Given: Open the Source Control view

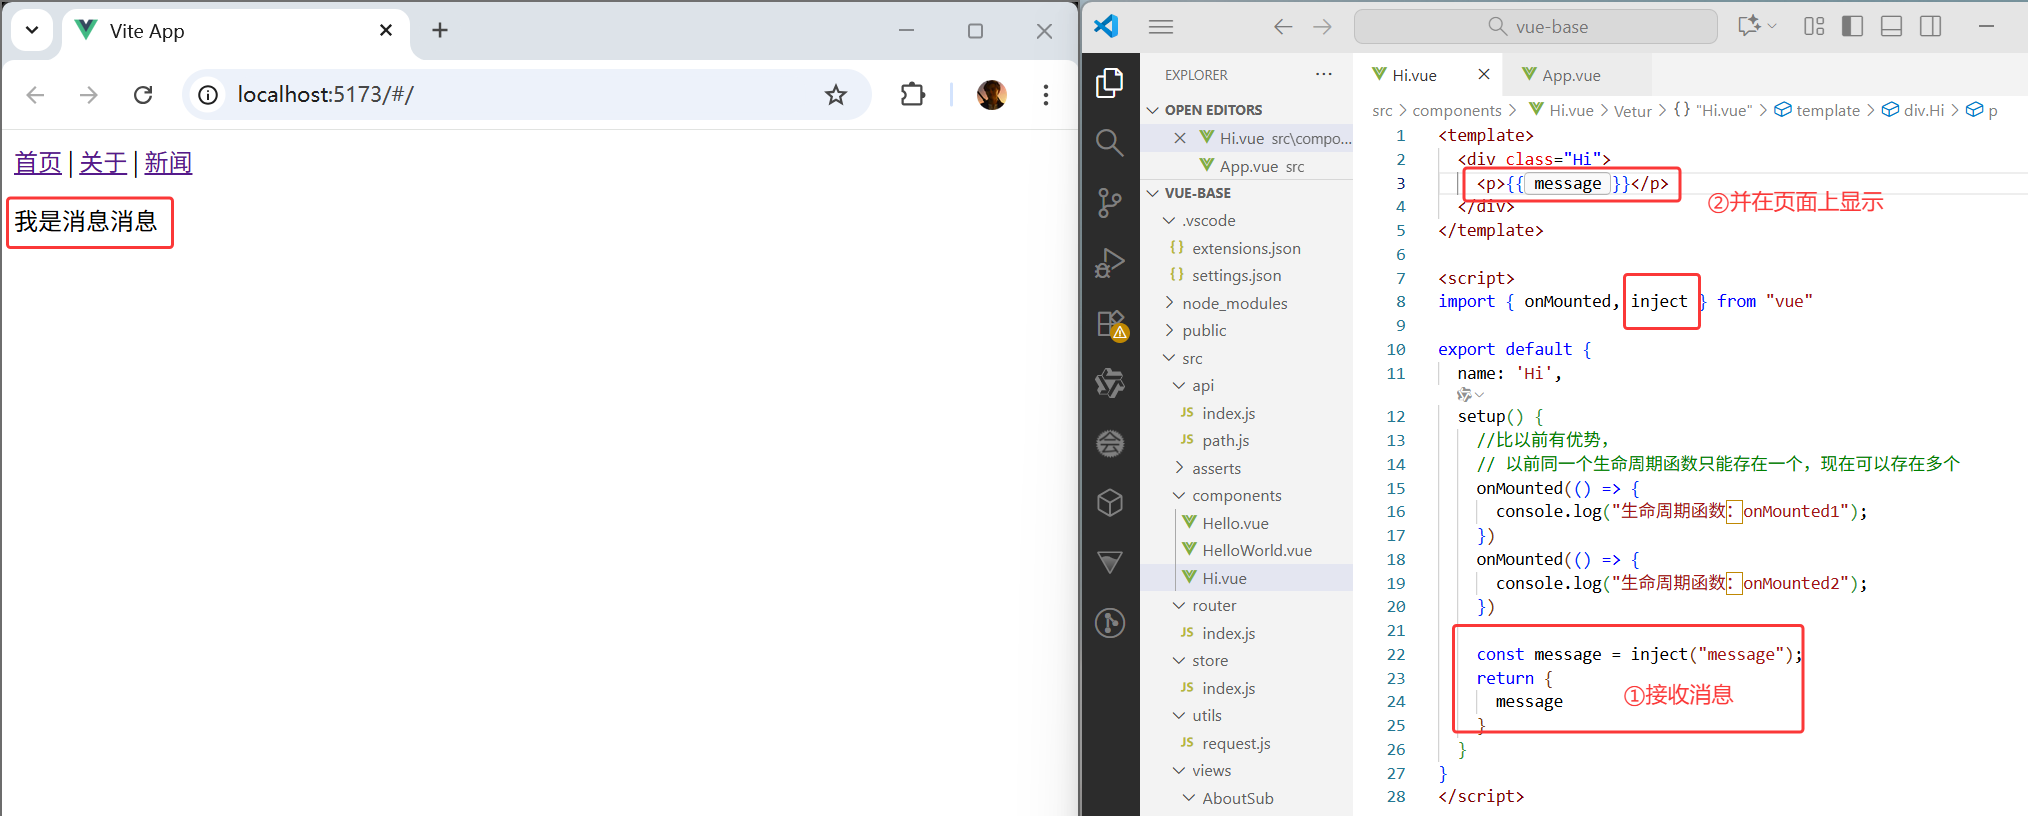Looking at the screenshot, I should pos(1110,203).
